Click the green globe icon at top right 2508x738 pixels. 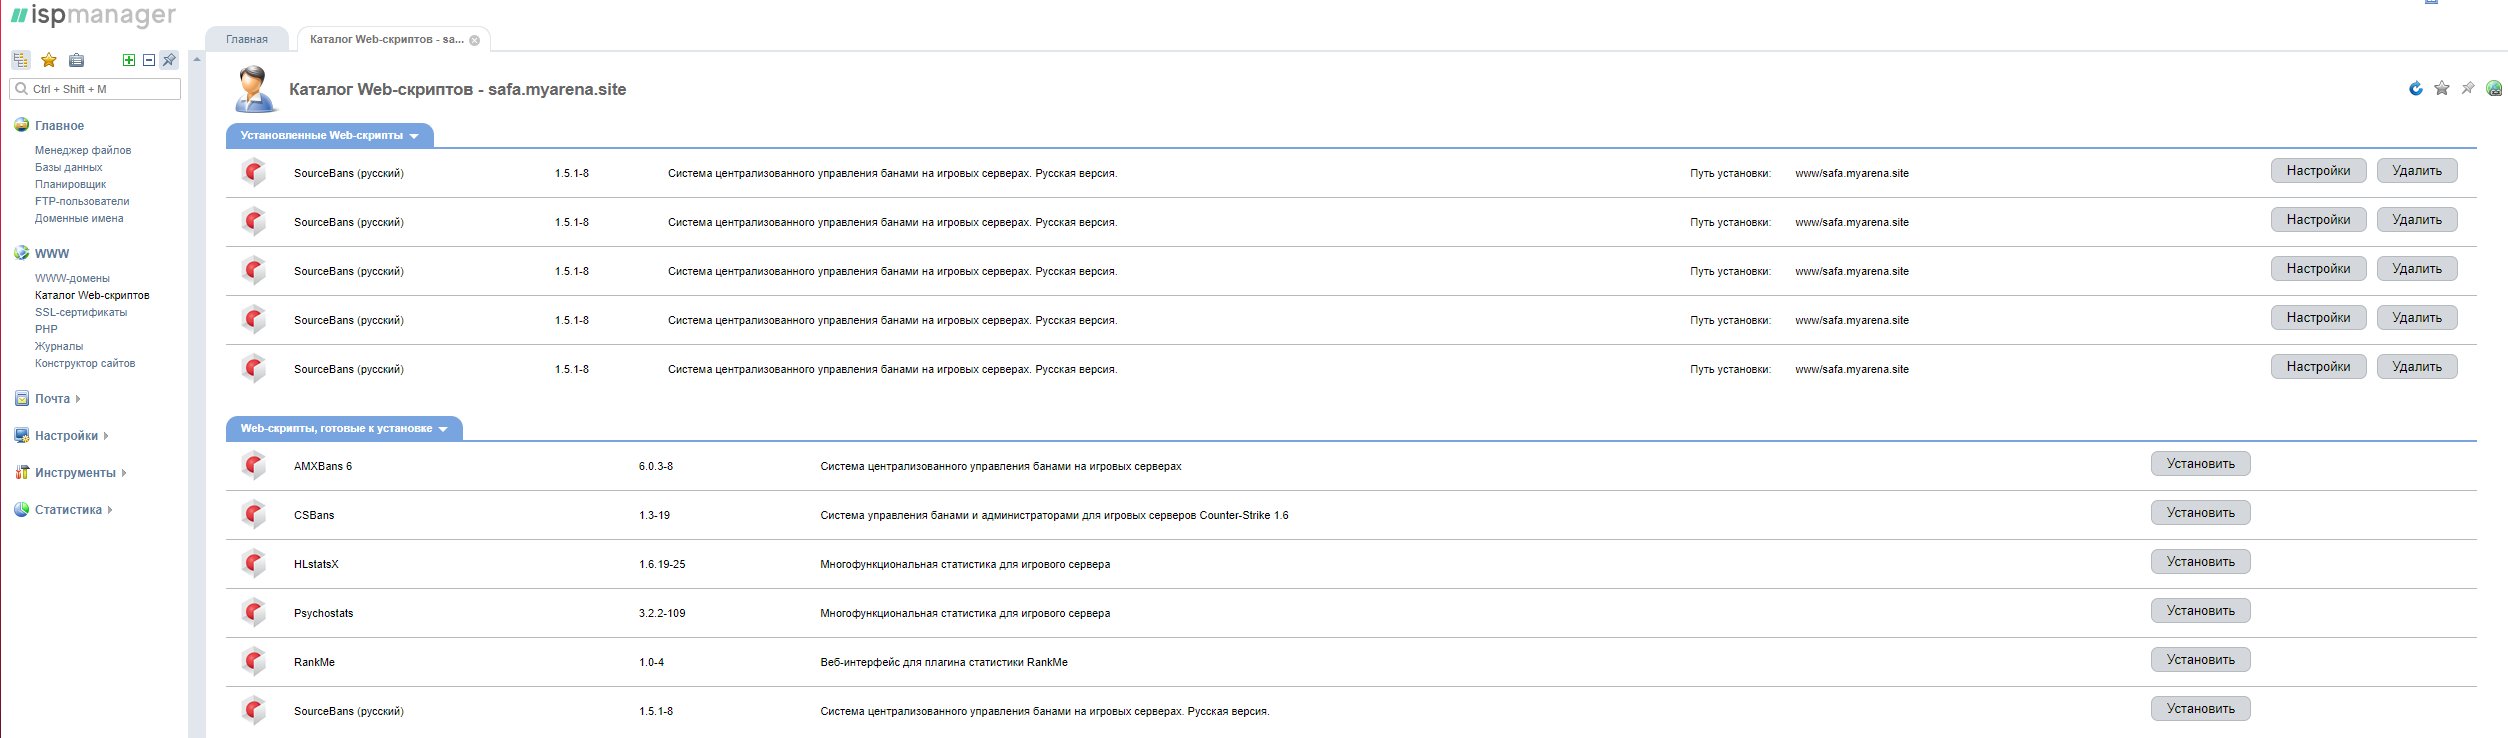click(2494, 88)
